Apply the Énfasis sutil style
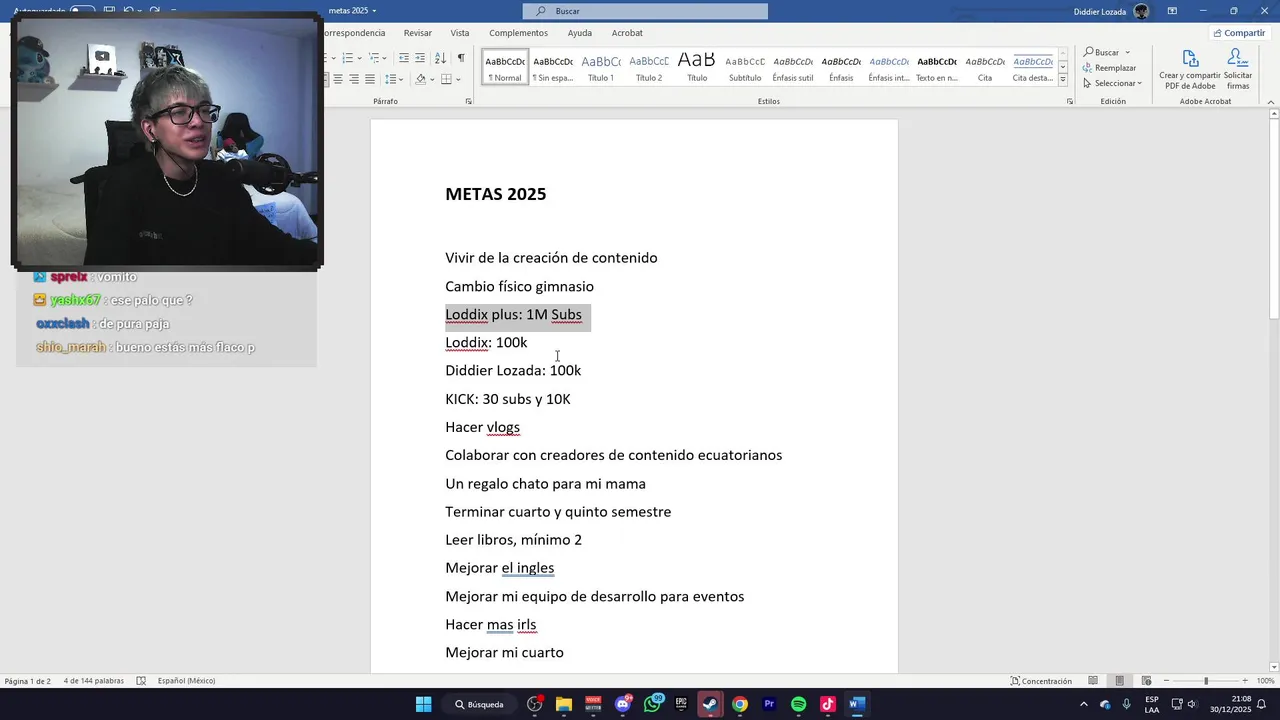1280x720 pixels. 793,67
